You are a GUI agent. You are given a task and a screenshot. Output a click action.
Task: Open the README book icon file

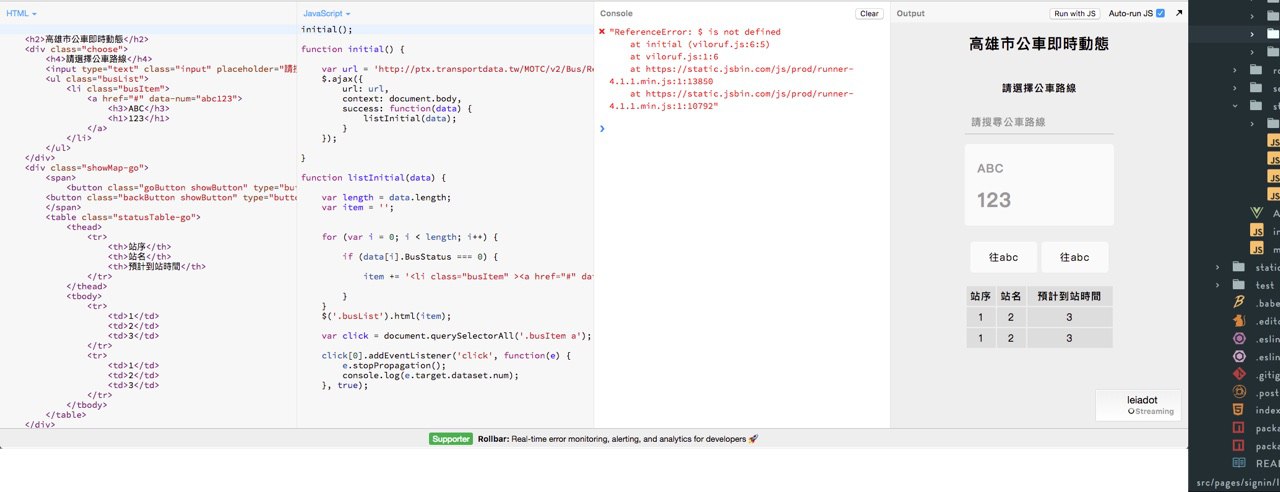[x=1238, y=463]
